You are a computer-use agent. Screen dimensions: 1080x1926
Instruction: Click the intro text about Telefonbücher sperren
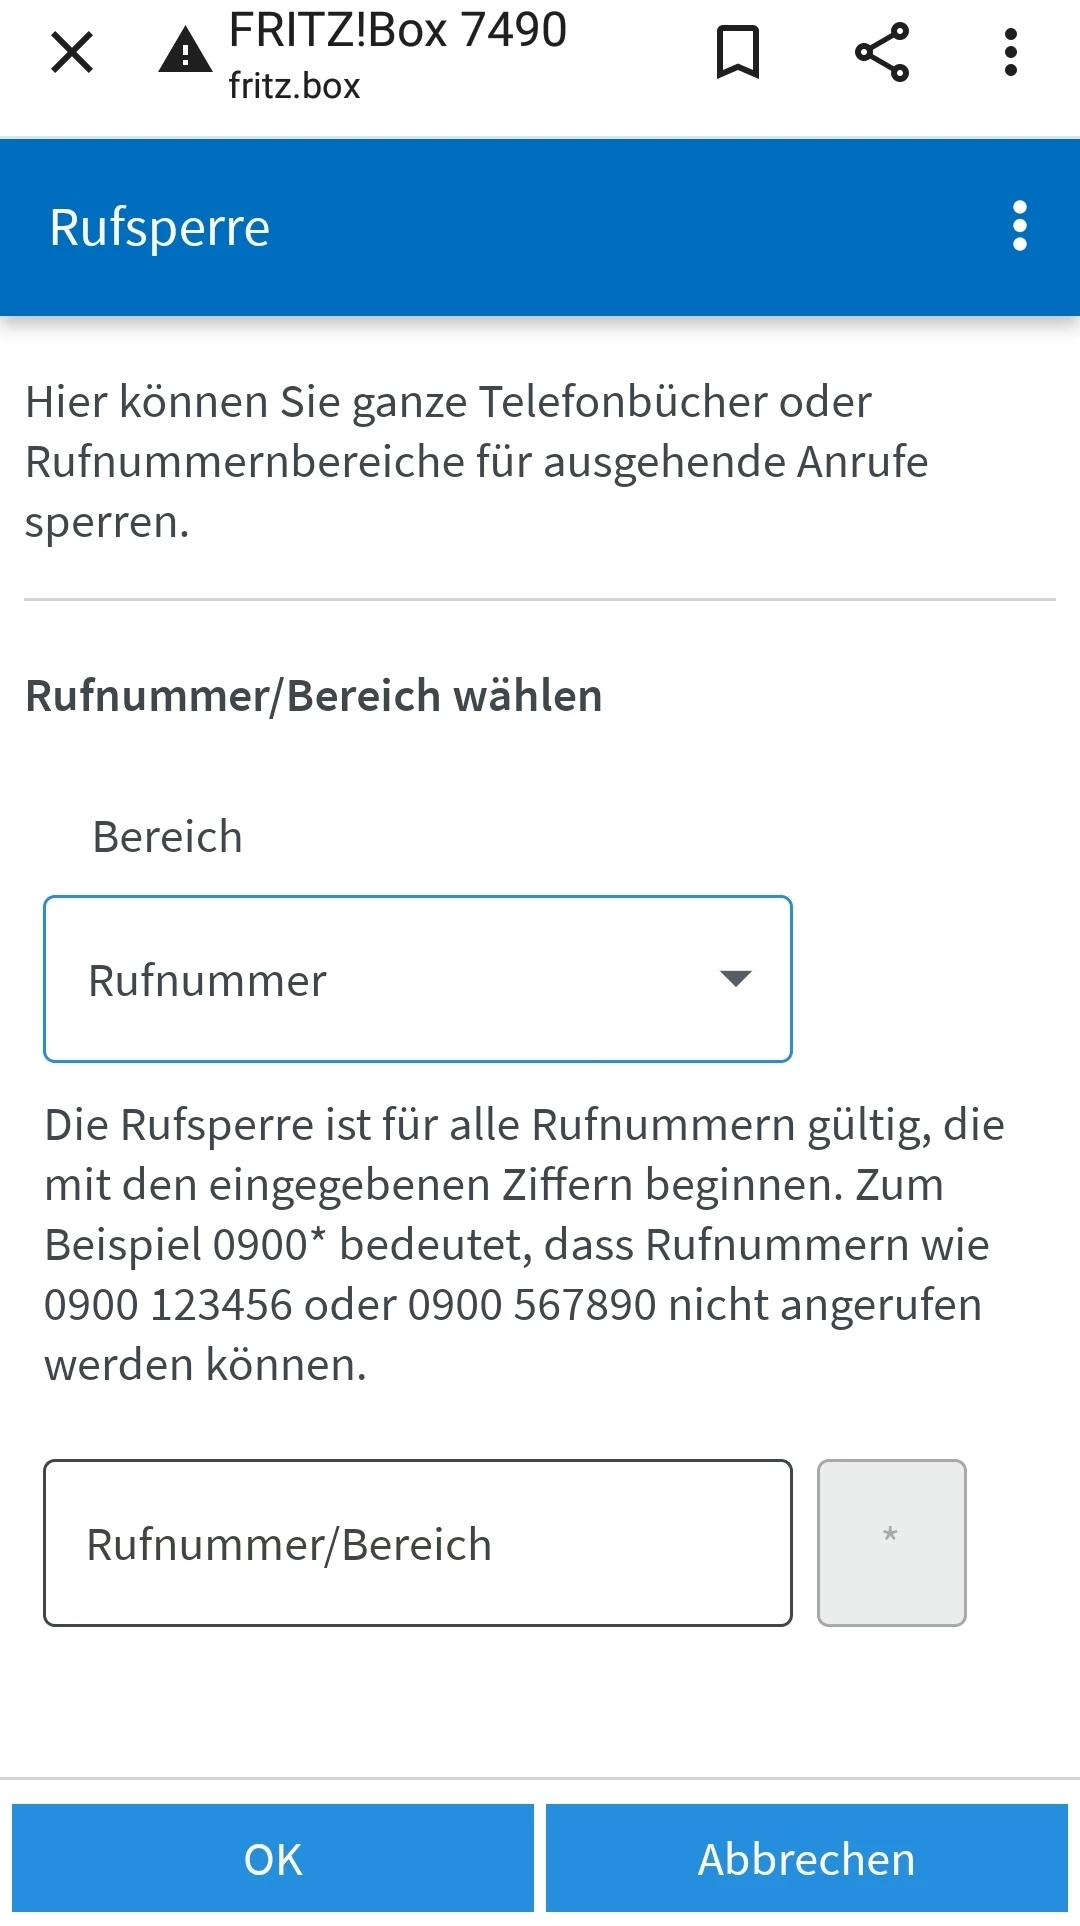[477, 462]
